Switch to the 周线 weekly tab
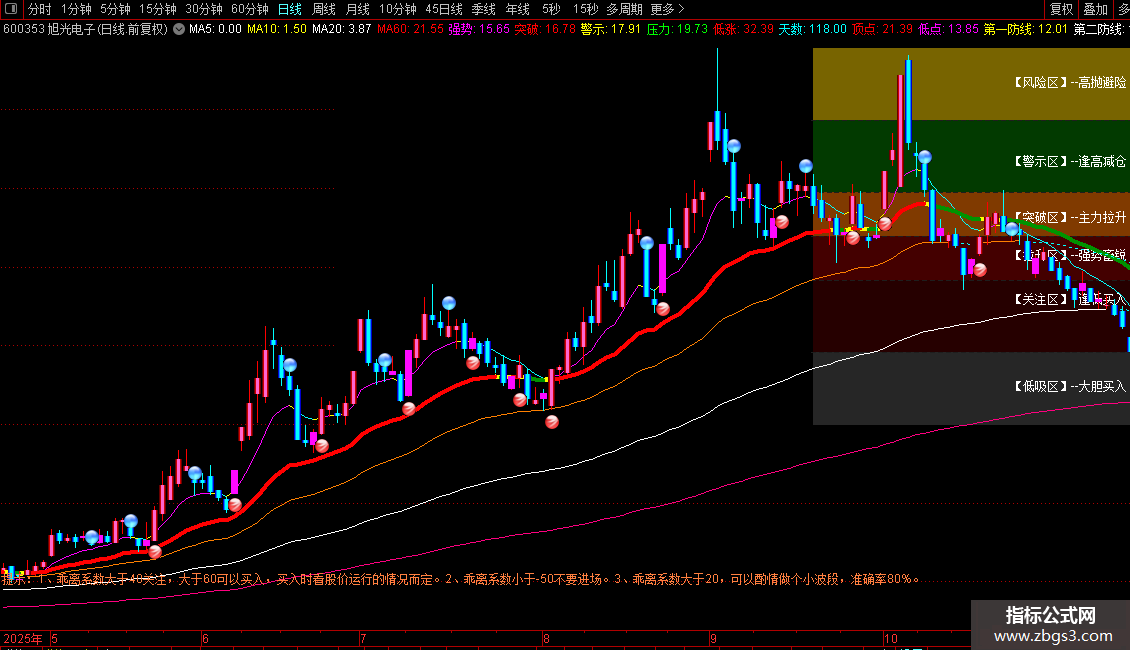 tap(324, 9)
